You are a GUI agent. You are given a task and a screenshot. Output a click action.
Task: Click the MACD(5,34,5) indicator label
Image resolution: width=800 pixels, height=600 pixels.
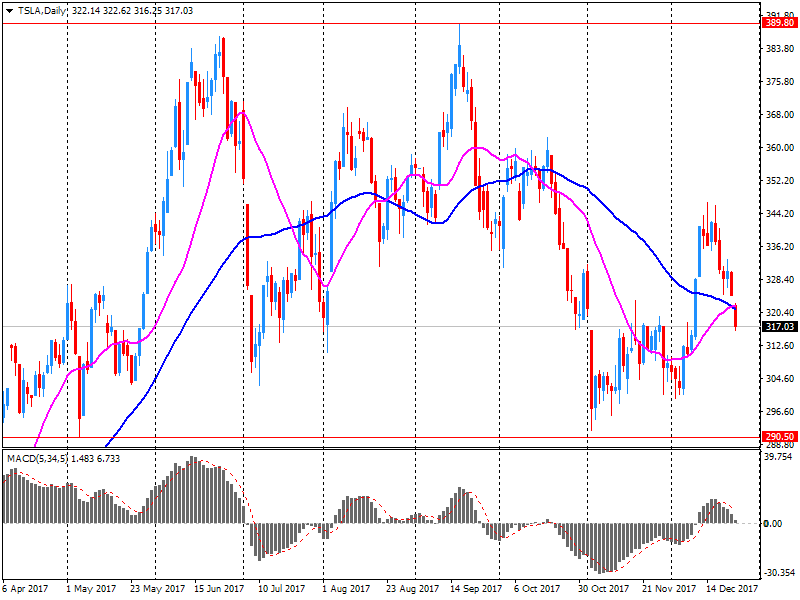pyautogui.click(x=38, y=458)
